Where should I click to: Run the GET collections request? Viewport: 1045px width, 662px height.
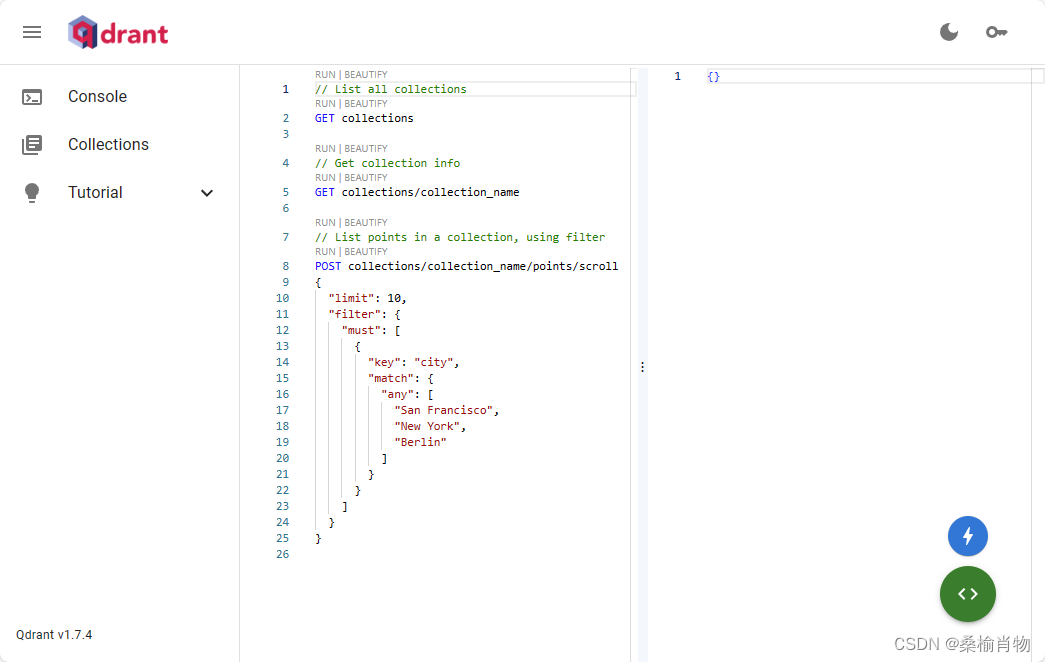point(325,104)
